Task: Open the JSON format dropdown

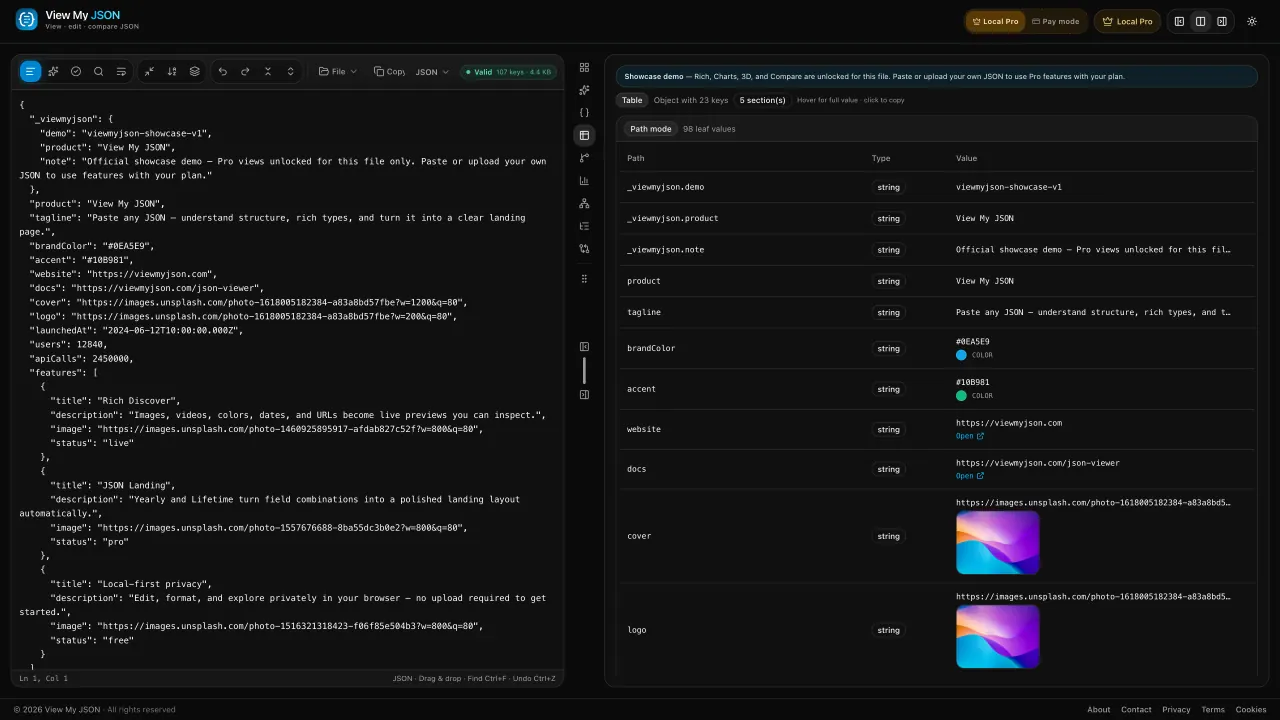Action: [x=432, y=72]
